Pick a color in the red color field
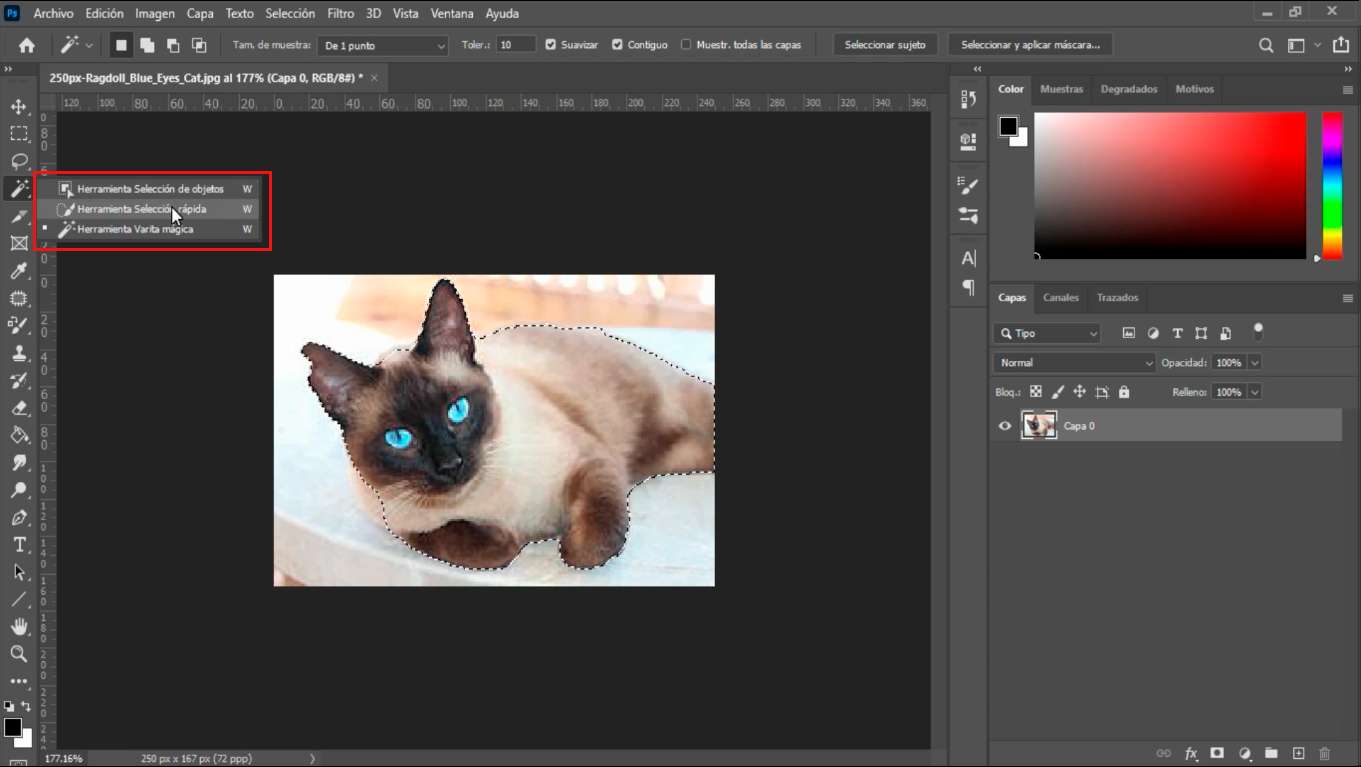 pyautogui.click(x=1170, y=185)
